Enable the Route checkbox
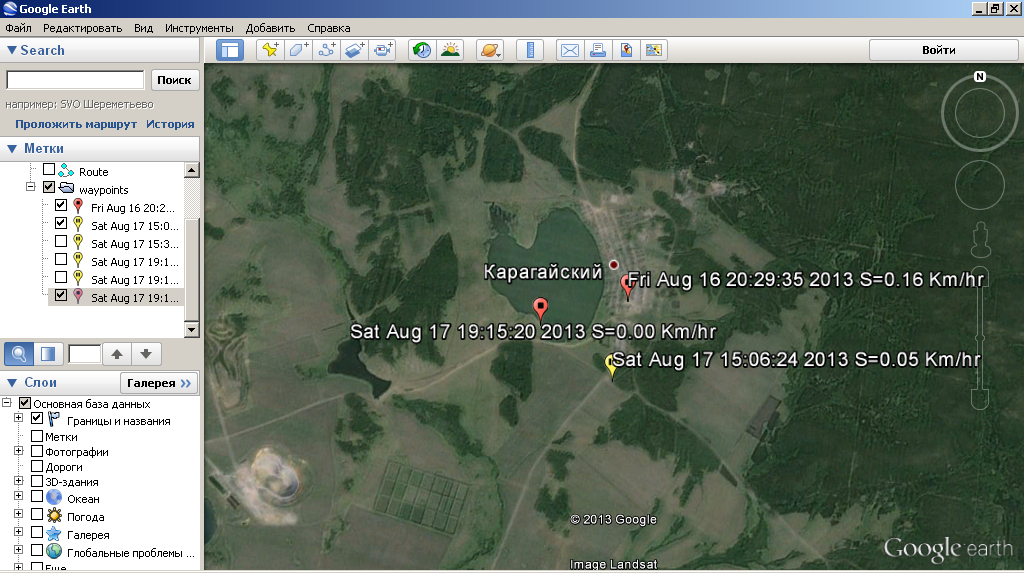 (49, 169)
